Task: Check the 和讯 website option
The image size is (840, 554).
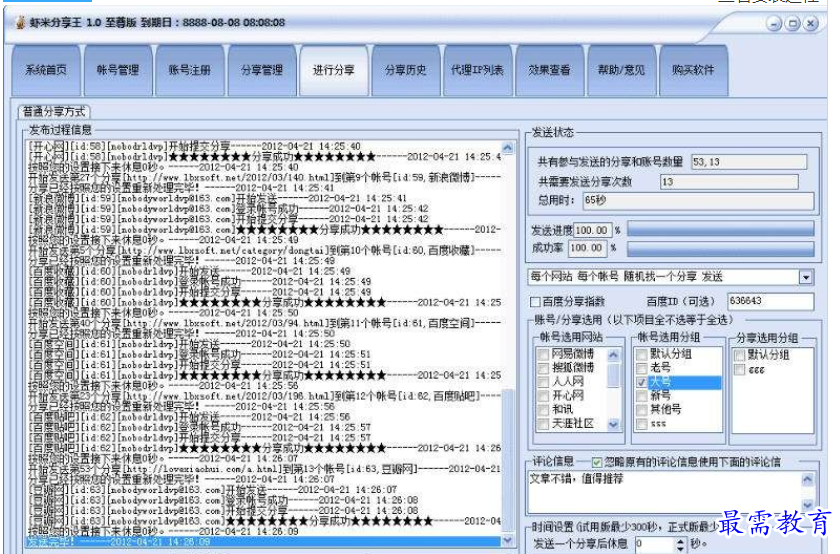Action: pos(543,410)
